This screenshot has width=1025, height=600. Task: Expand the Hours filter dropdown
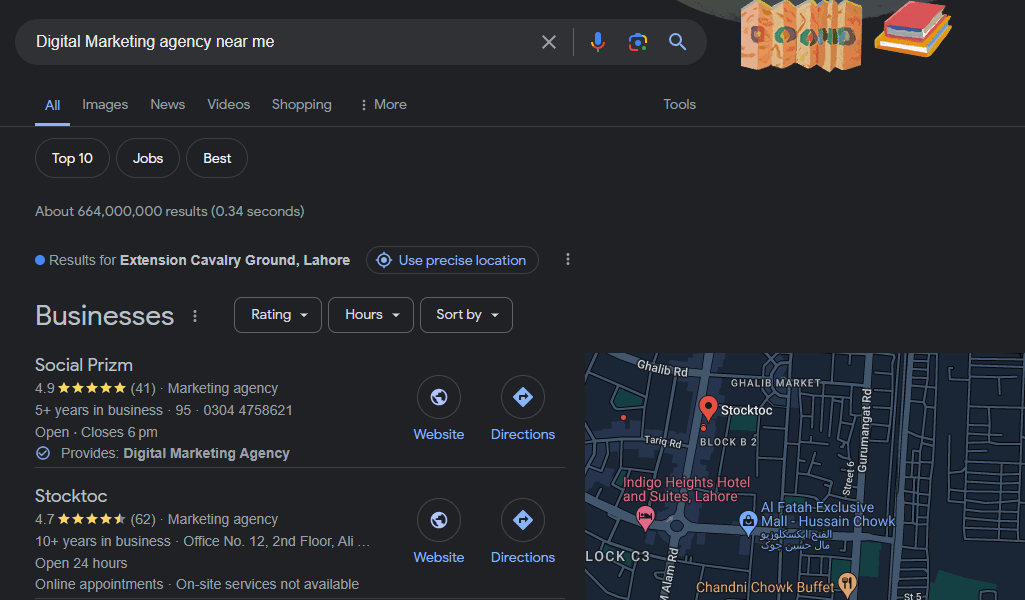(371, 315)
